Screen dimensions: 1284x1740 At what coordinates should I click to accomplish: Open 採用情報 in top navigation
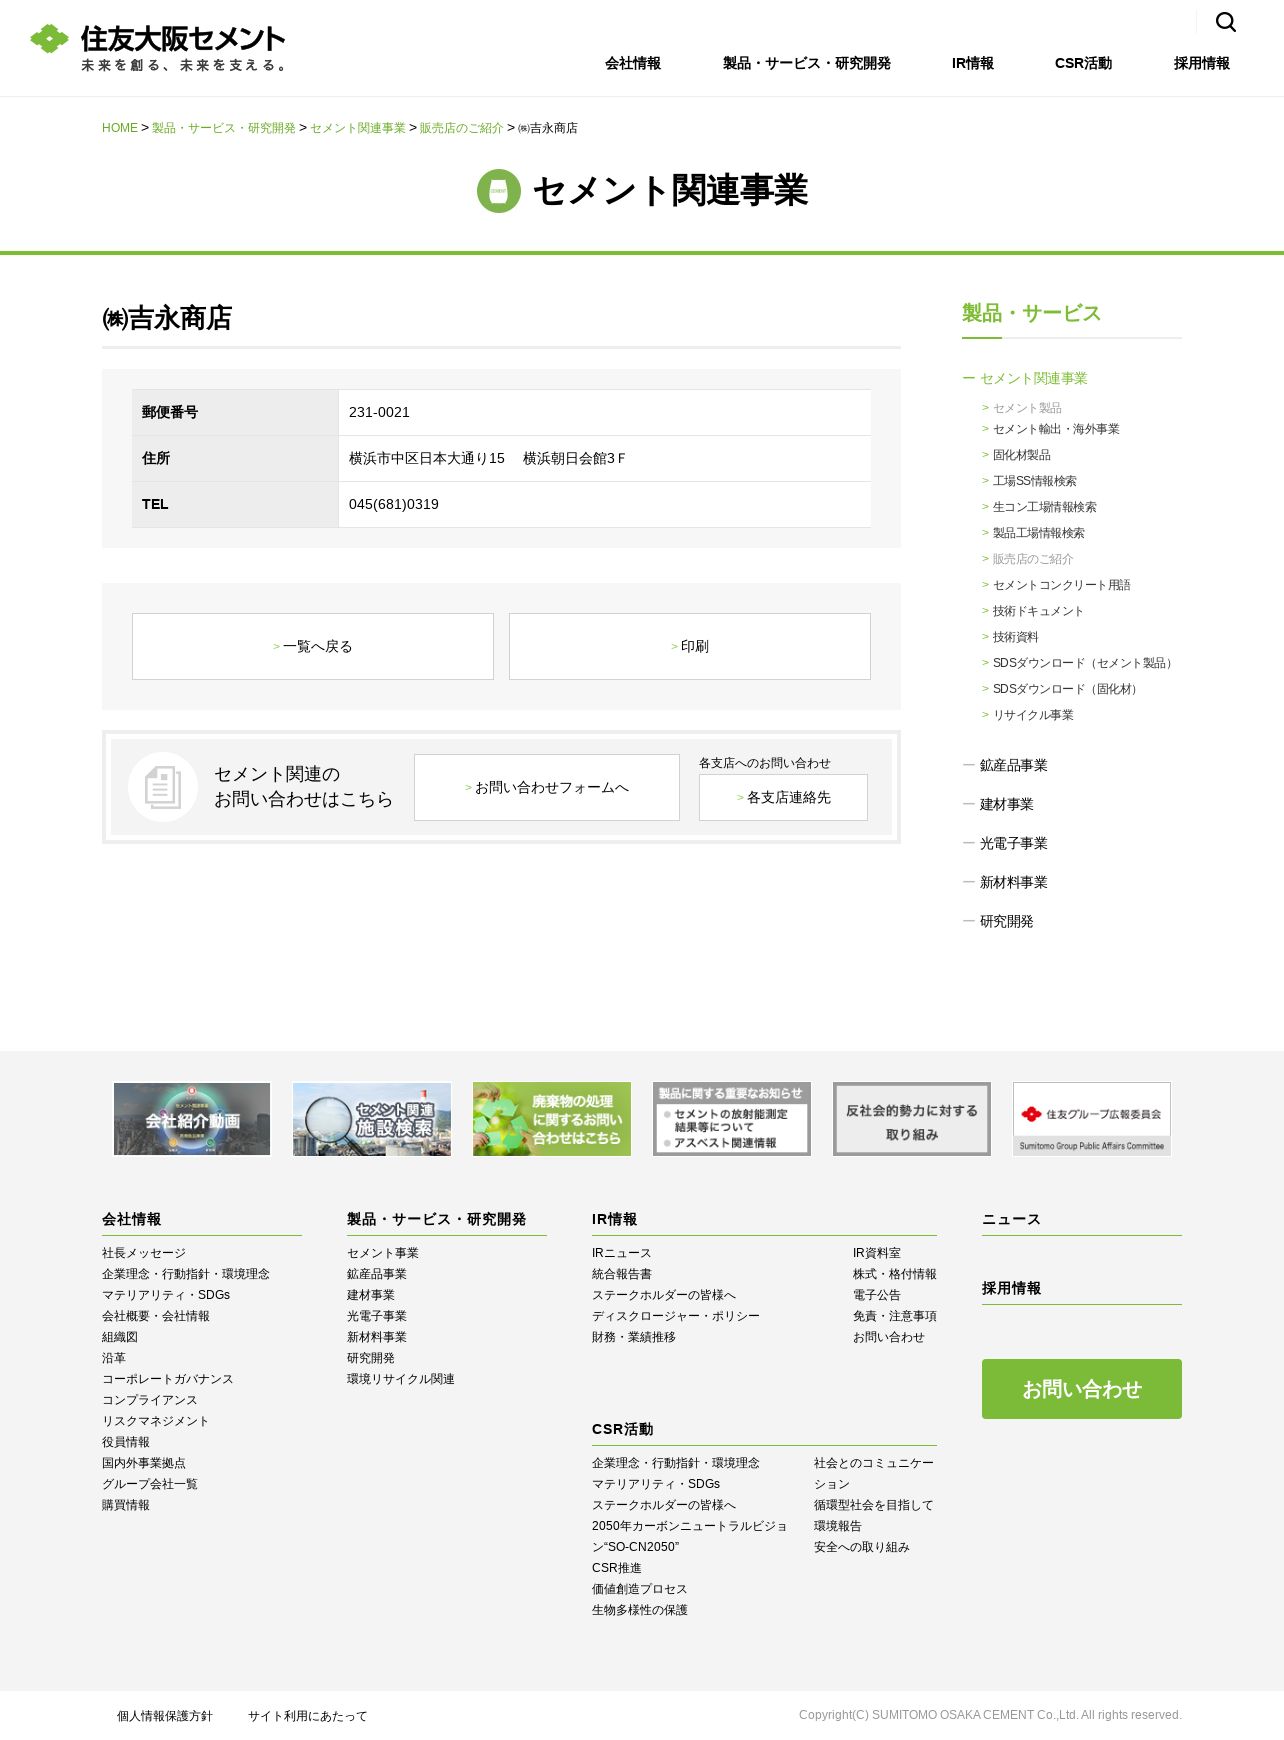click(x=1202, y=63)
